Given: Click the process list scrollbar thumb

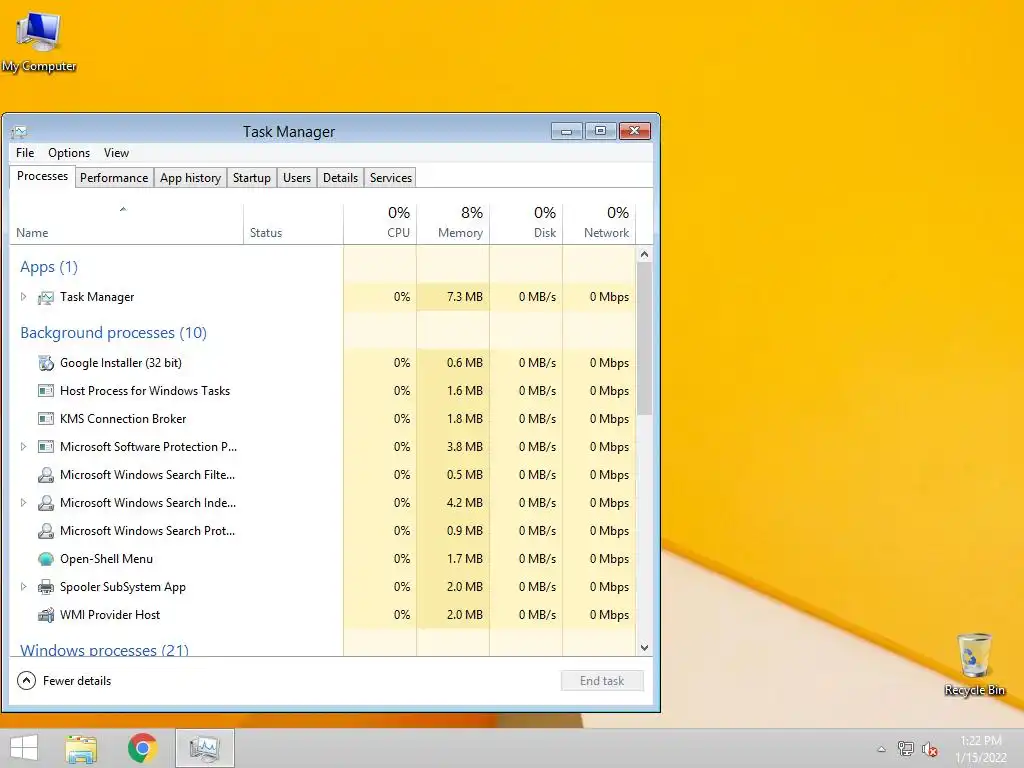Looking at the screenshot, I should pos(645,340).
